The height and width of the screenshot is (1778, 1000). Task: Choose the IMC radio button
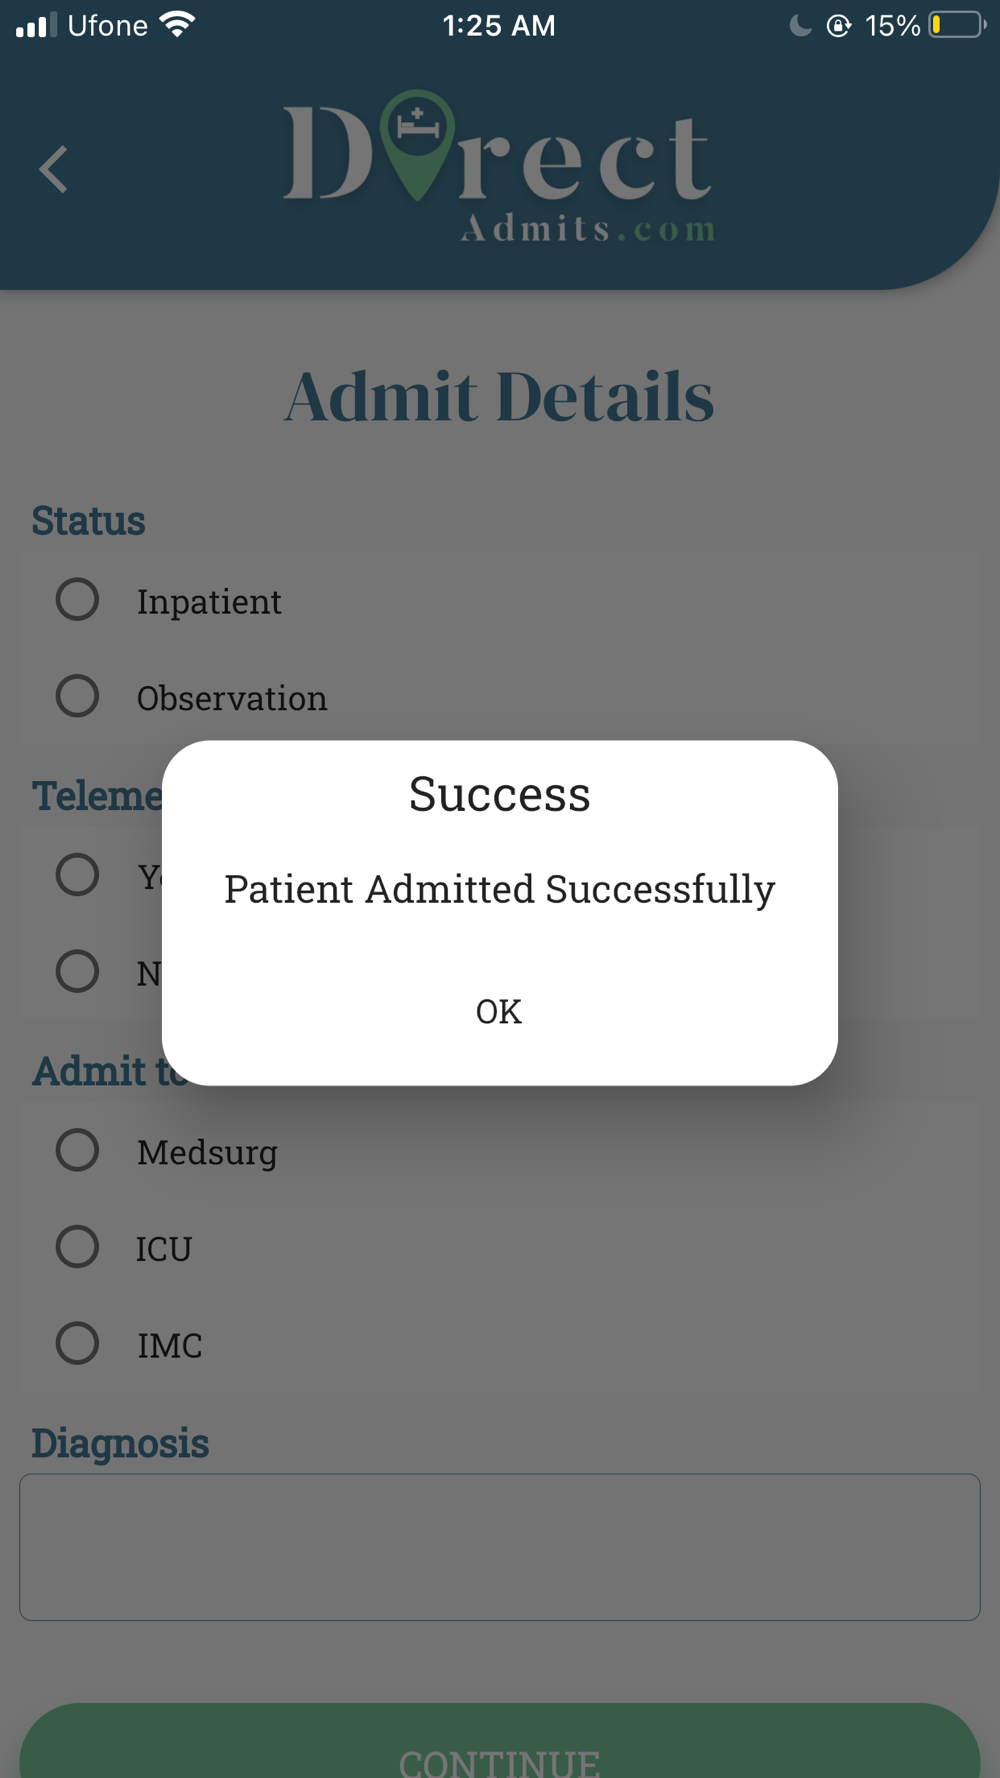coord(77,1343)
